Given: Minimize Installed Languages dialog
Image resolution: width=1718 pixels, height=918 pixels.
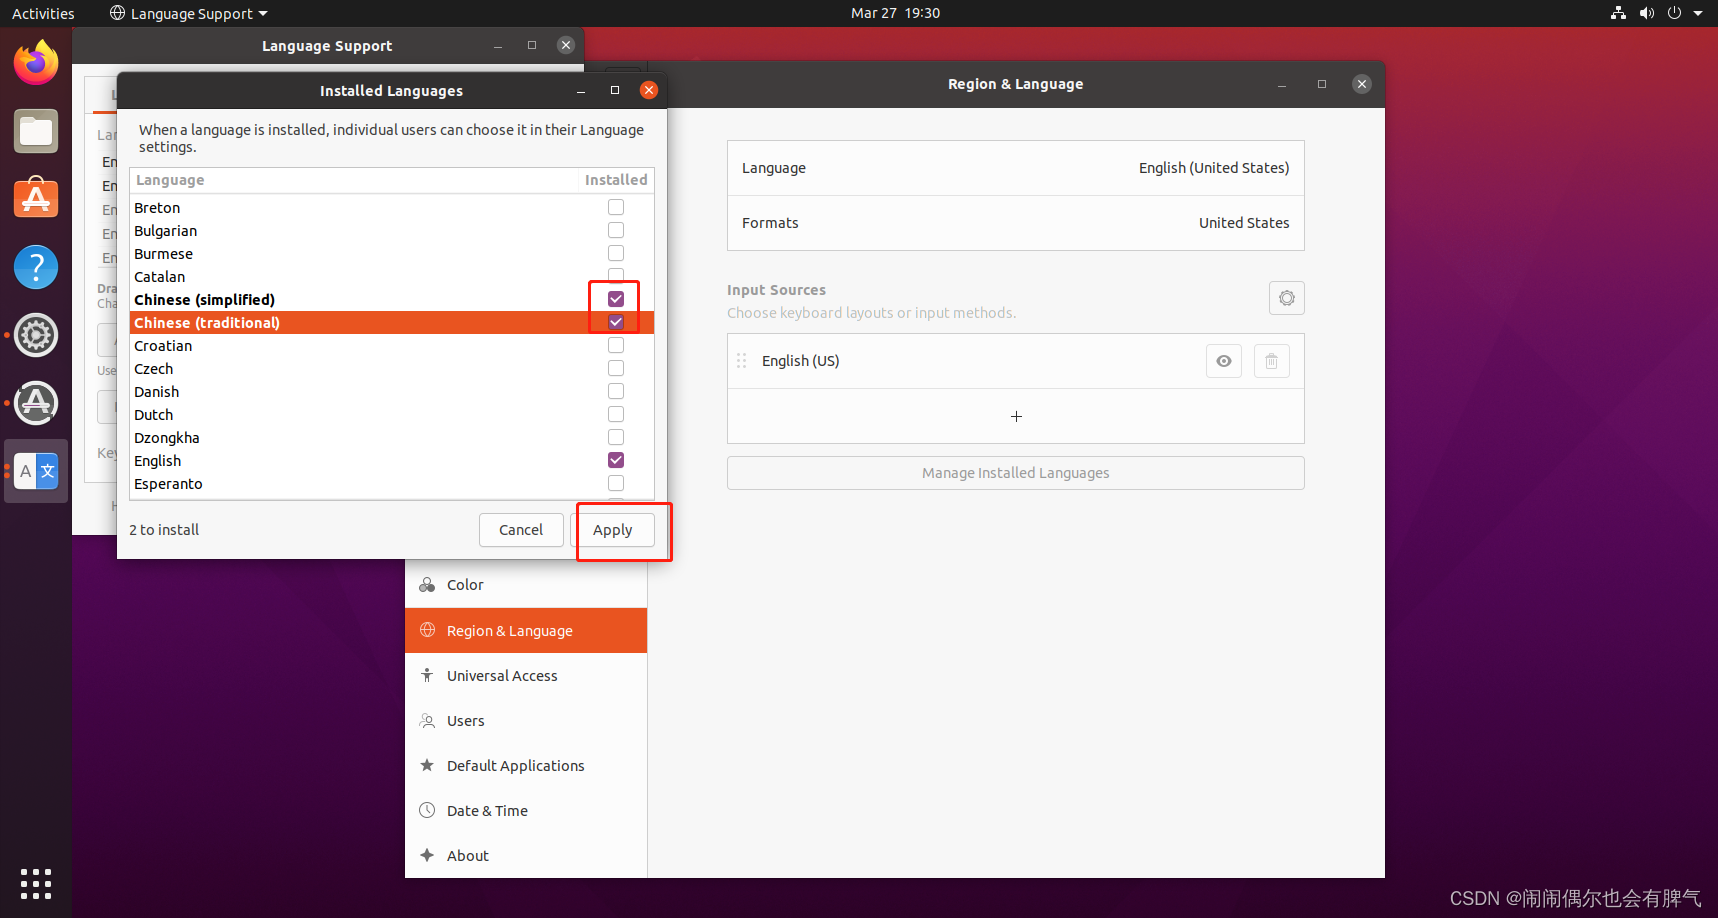Looking at the screenshot, I should [581, 91].
